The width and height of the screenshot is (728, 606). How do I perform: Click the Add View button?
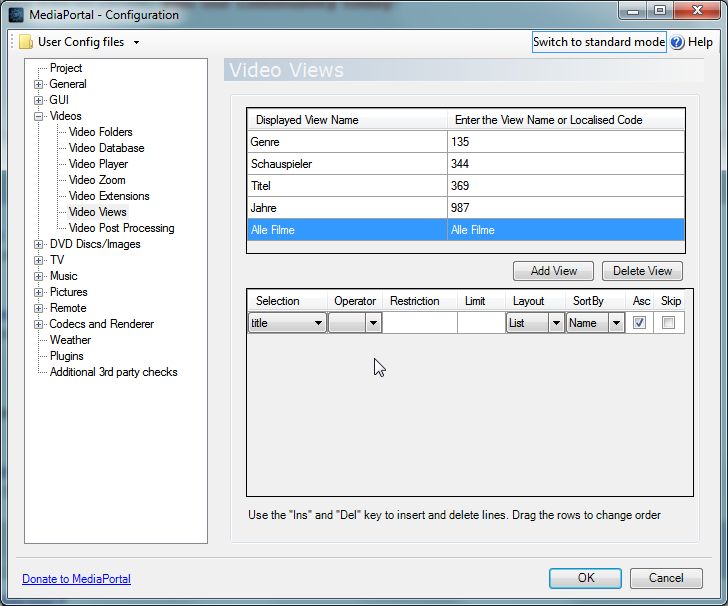pos(553,271)
